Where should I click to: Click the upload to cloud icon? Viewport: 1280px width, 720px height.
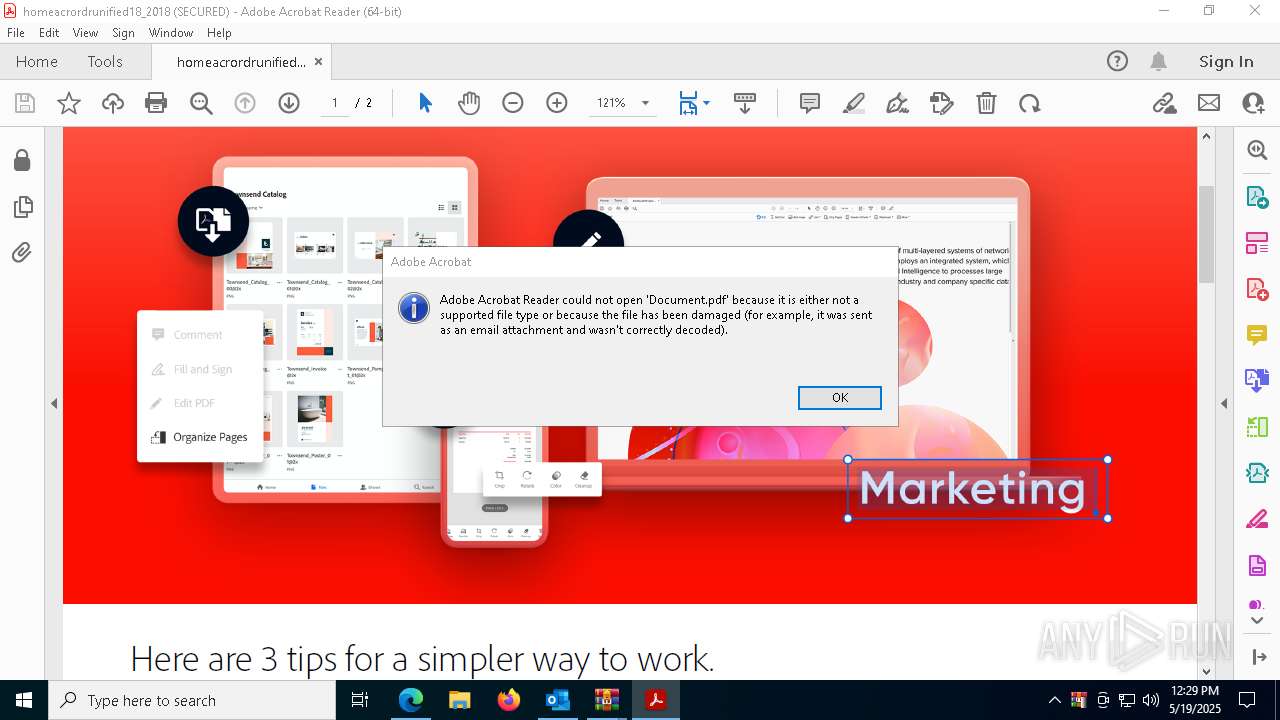click(113, 103)
